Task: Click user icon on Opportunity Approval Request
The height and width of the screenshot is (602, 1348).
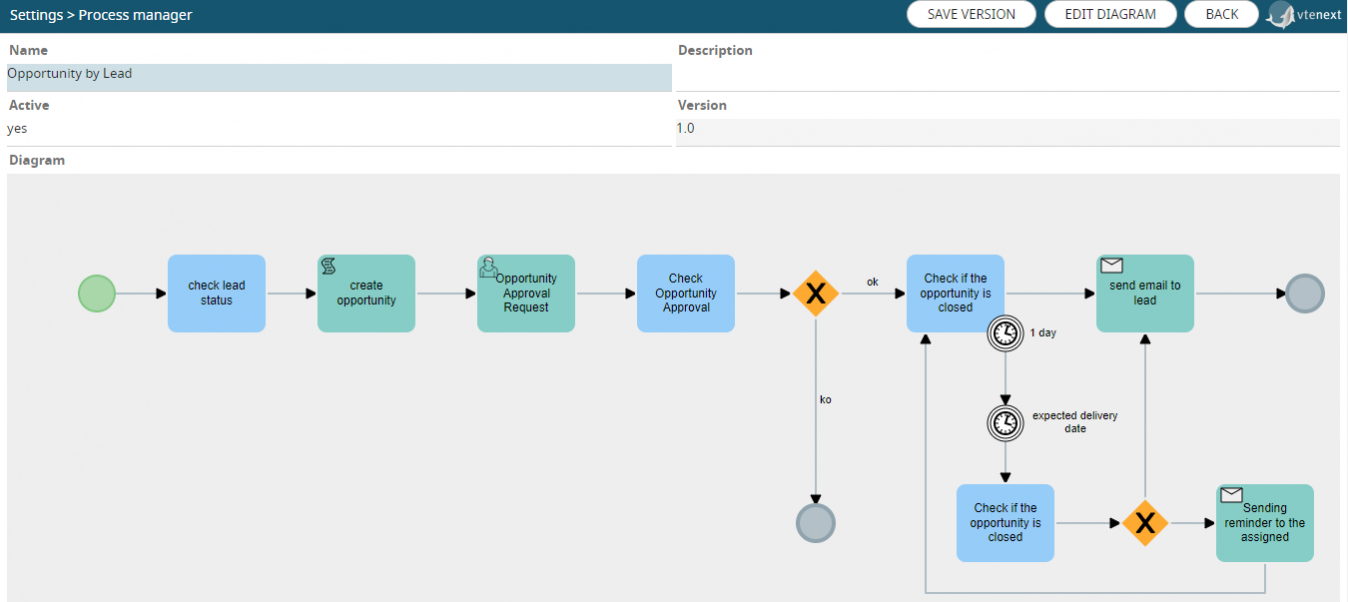Action: click(489, 266)
